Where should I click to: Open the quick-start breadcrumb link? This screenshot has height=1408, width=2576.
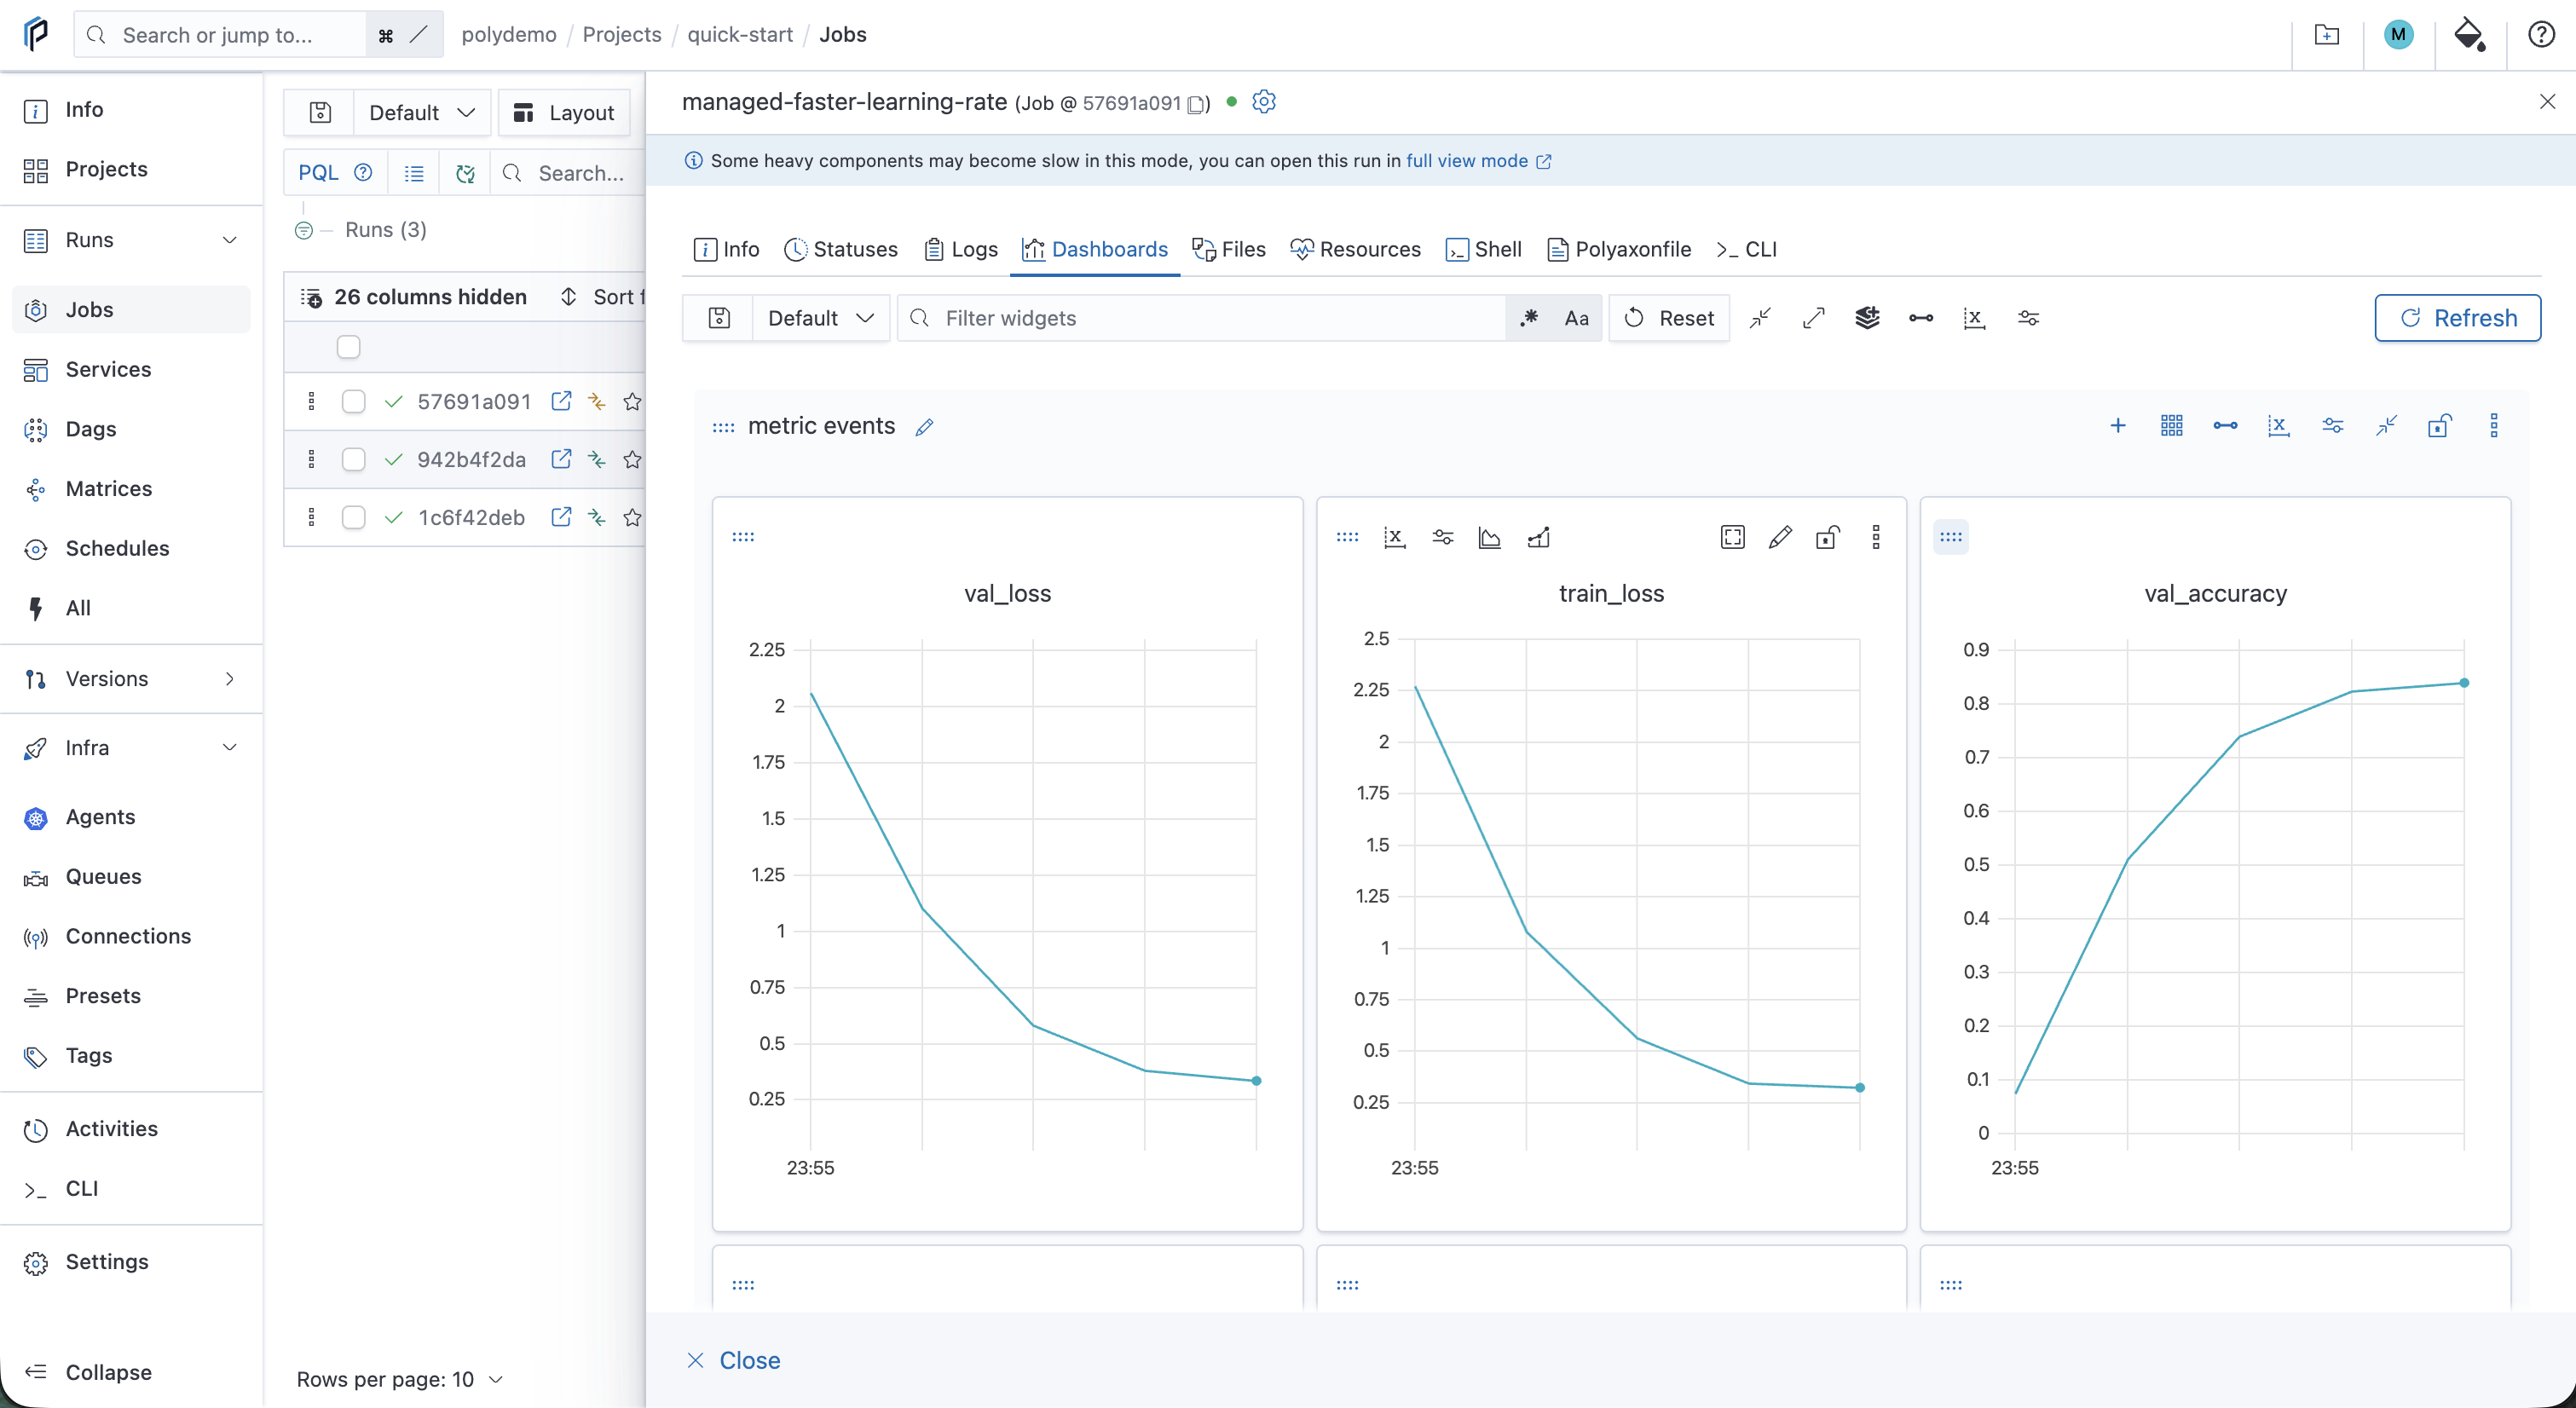[740, 35]
